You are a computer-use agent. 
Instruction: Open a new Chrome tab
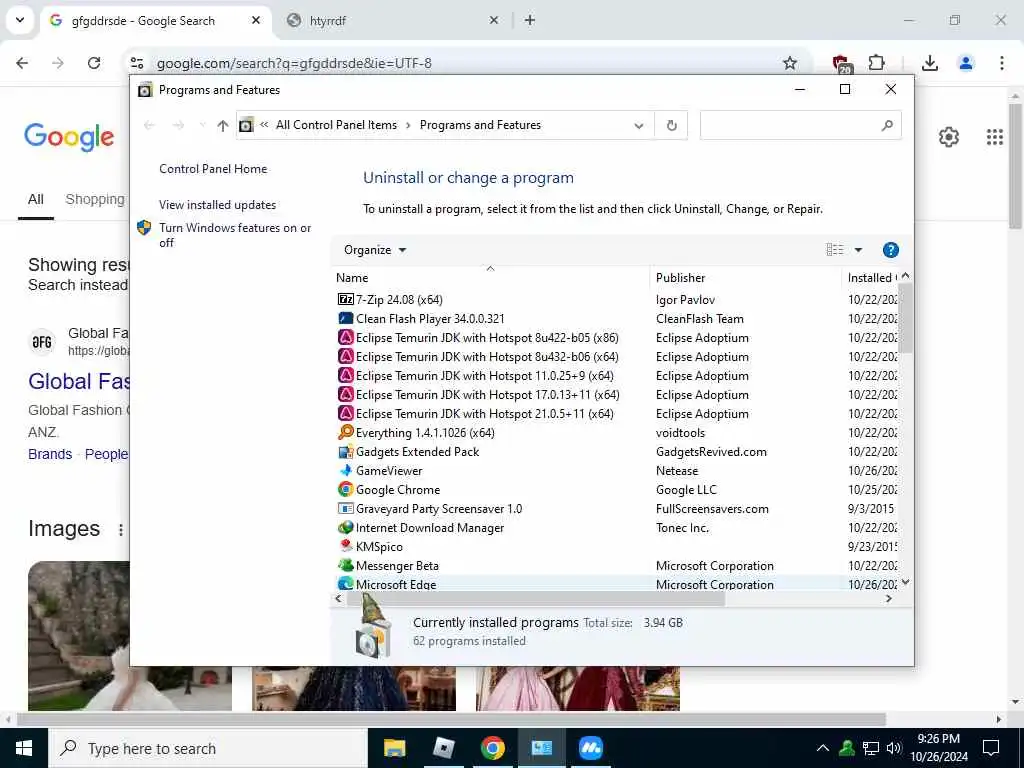click(x=530, y=20)
